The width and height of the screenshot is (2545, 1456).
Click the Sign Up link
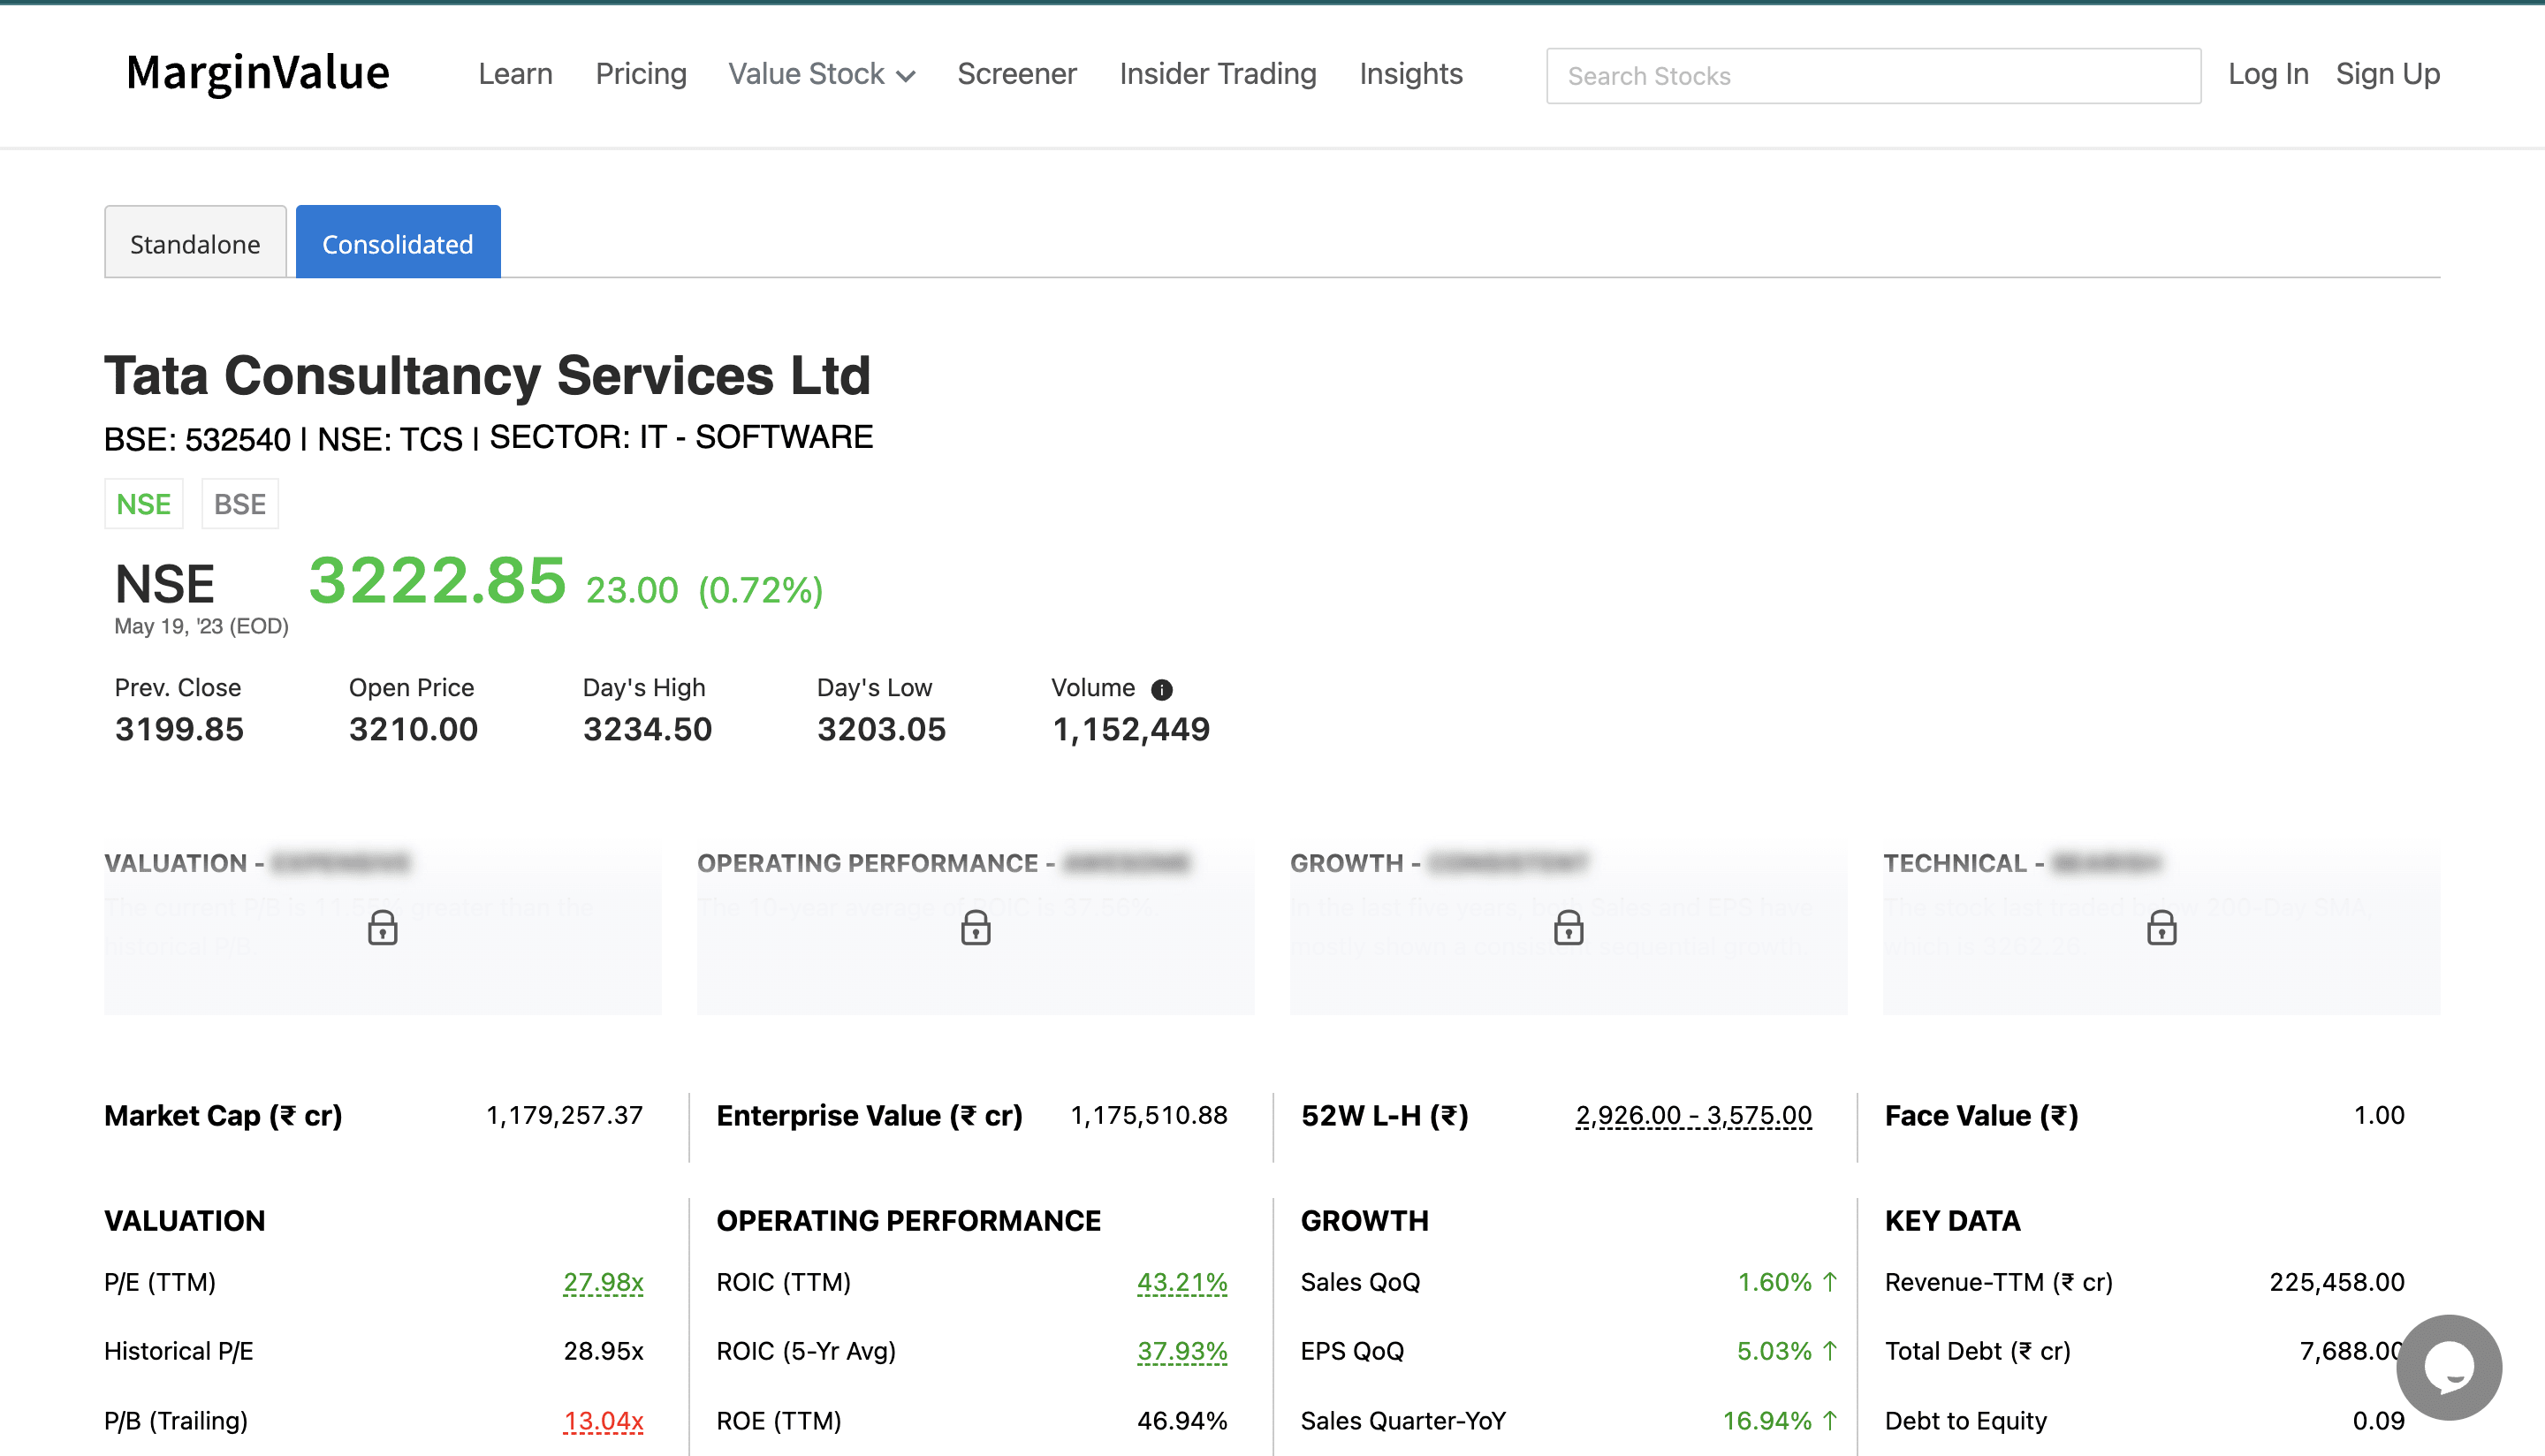pyautogui.click(x=2387, y=74)
